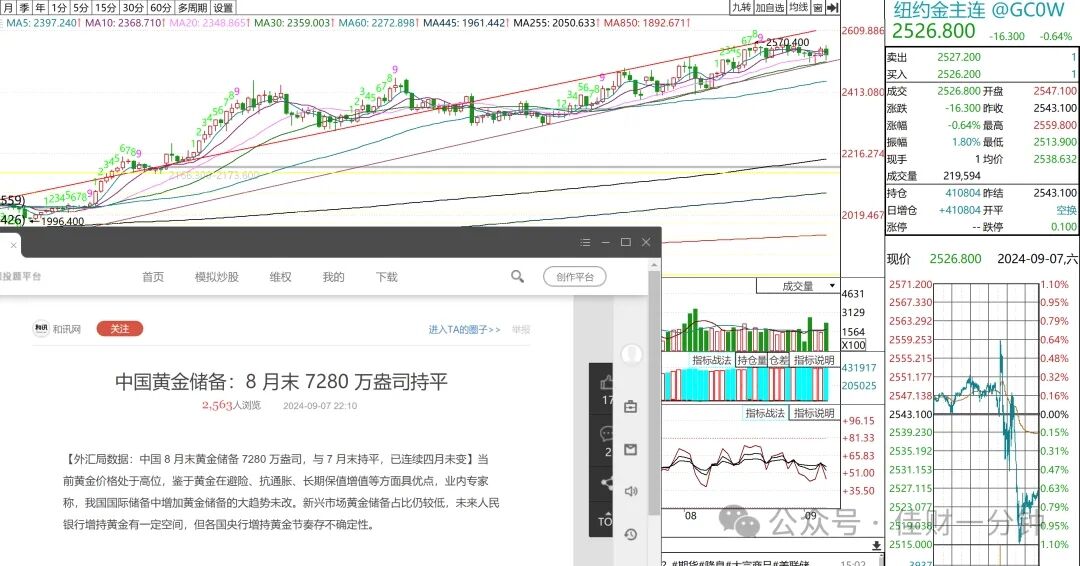
Task: Click the X100 volume scale label
Action: pyautogui.click(x=853, y=345)
